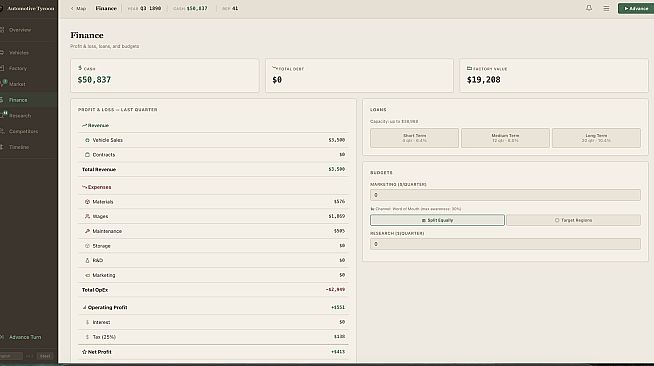The width and height of the screenshot is (654, 366).
Task: Open the notifications bell icon
Action: (x=589, y=8)
